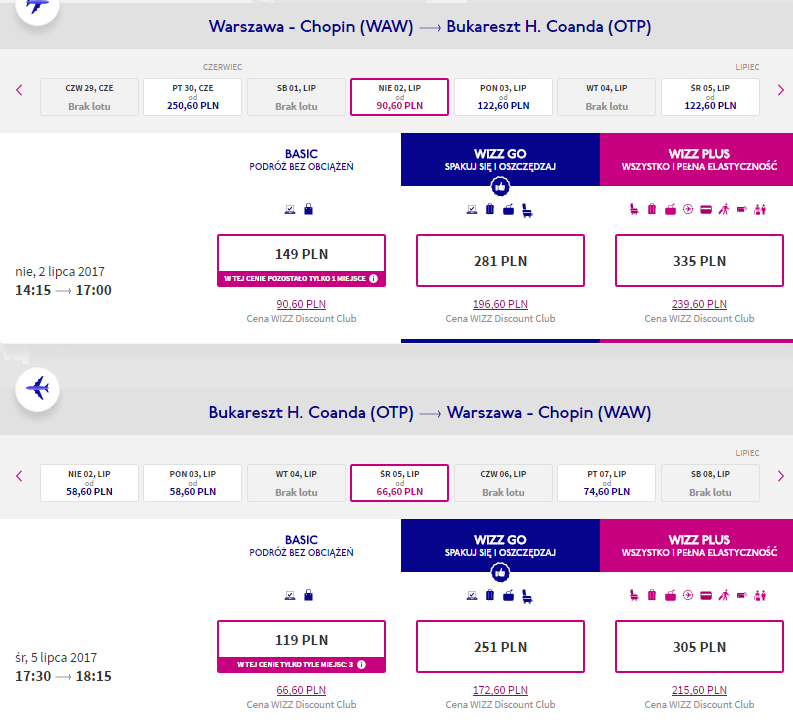Viewport: 793px width, 724px height.
Task: Click return WIZZ PLUS column header
Action: click(696, 545)
